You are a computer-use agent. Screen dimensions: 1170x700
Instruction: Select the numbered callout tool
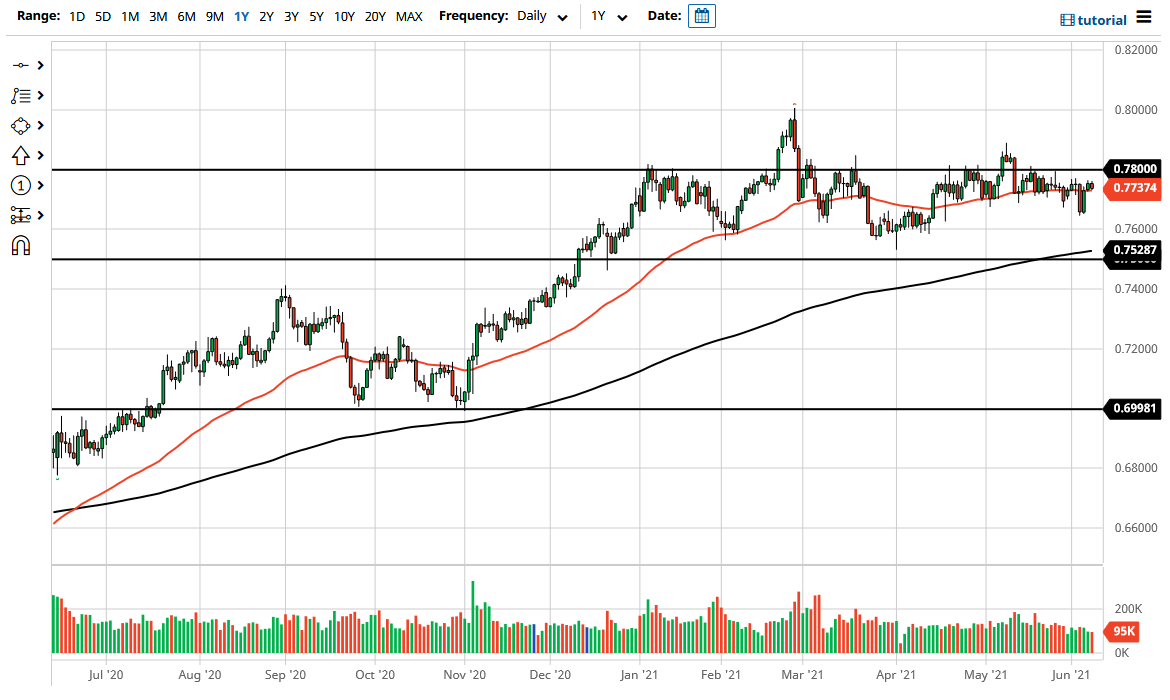(20, 185)
